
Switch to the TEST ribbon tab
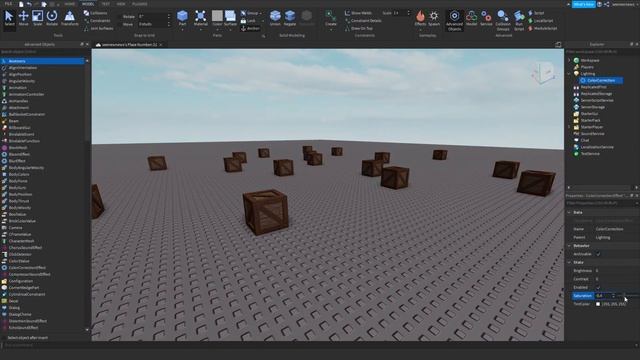[105, 4]
